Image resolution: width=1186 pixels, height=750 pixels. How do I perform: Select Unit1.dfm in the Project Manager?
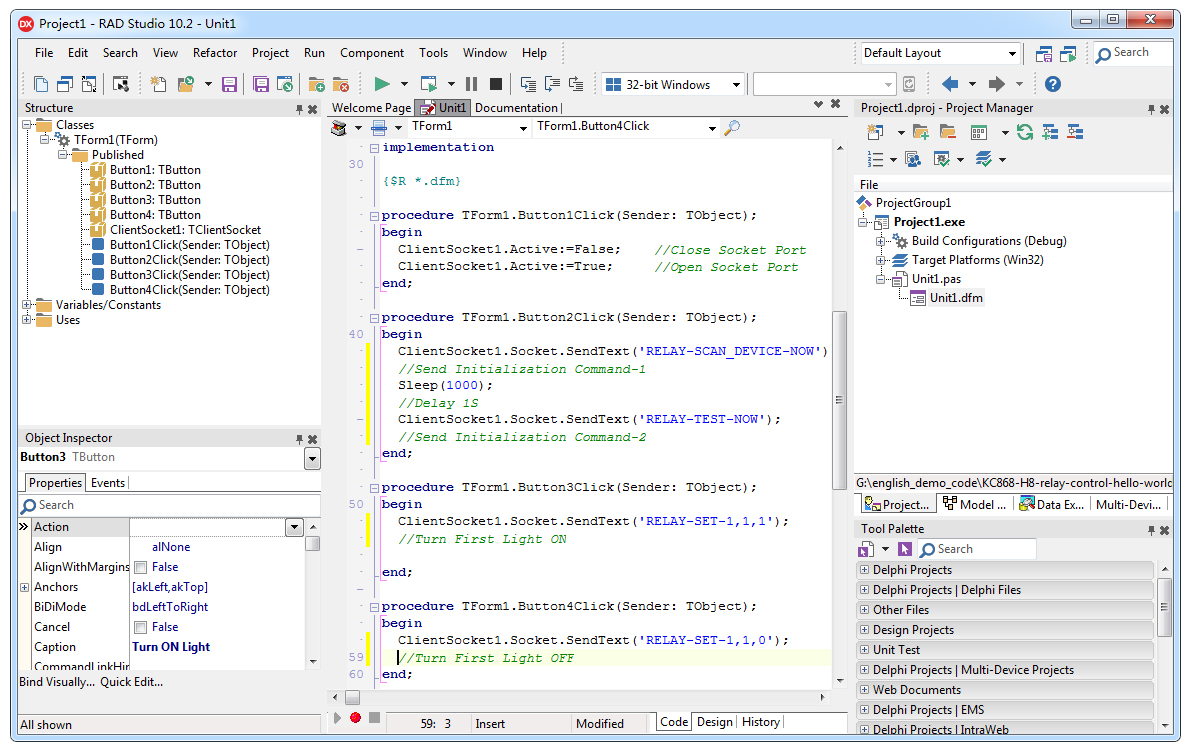[955, 298]
